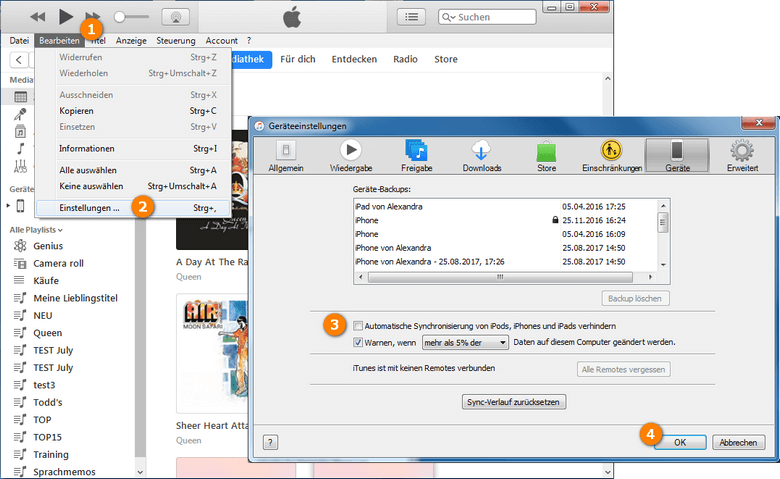Open the Datei menu
This screenshot has width=780, height=479.
19,41
